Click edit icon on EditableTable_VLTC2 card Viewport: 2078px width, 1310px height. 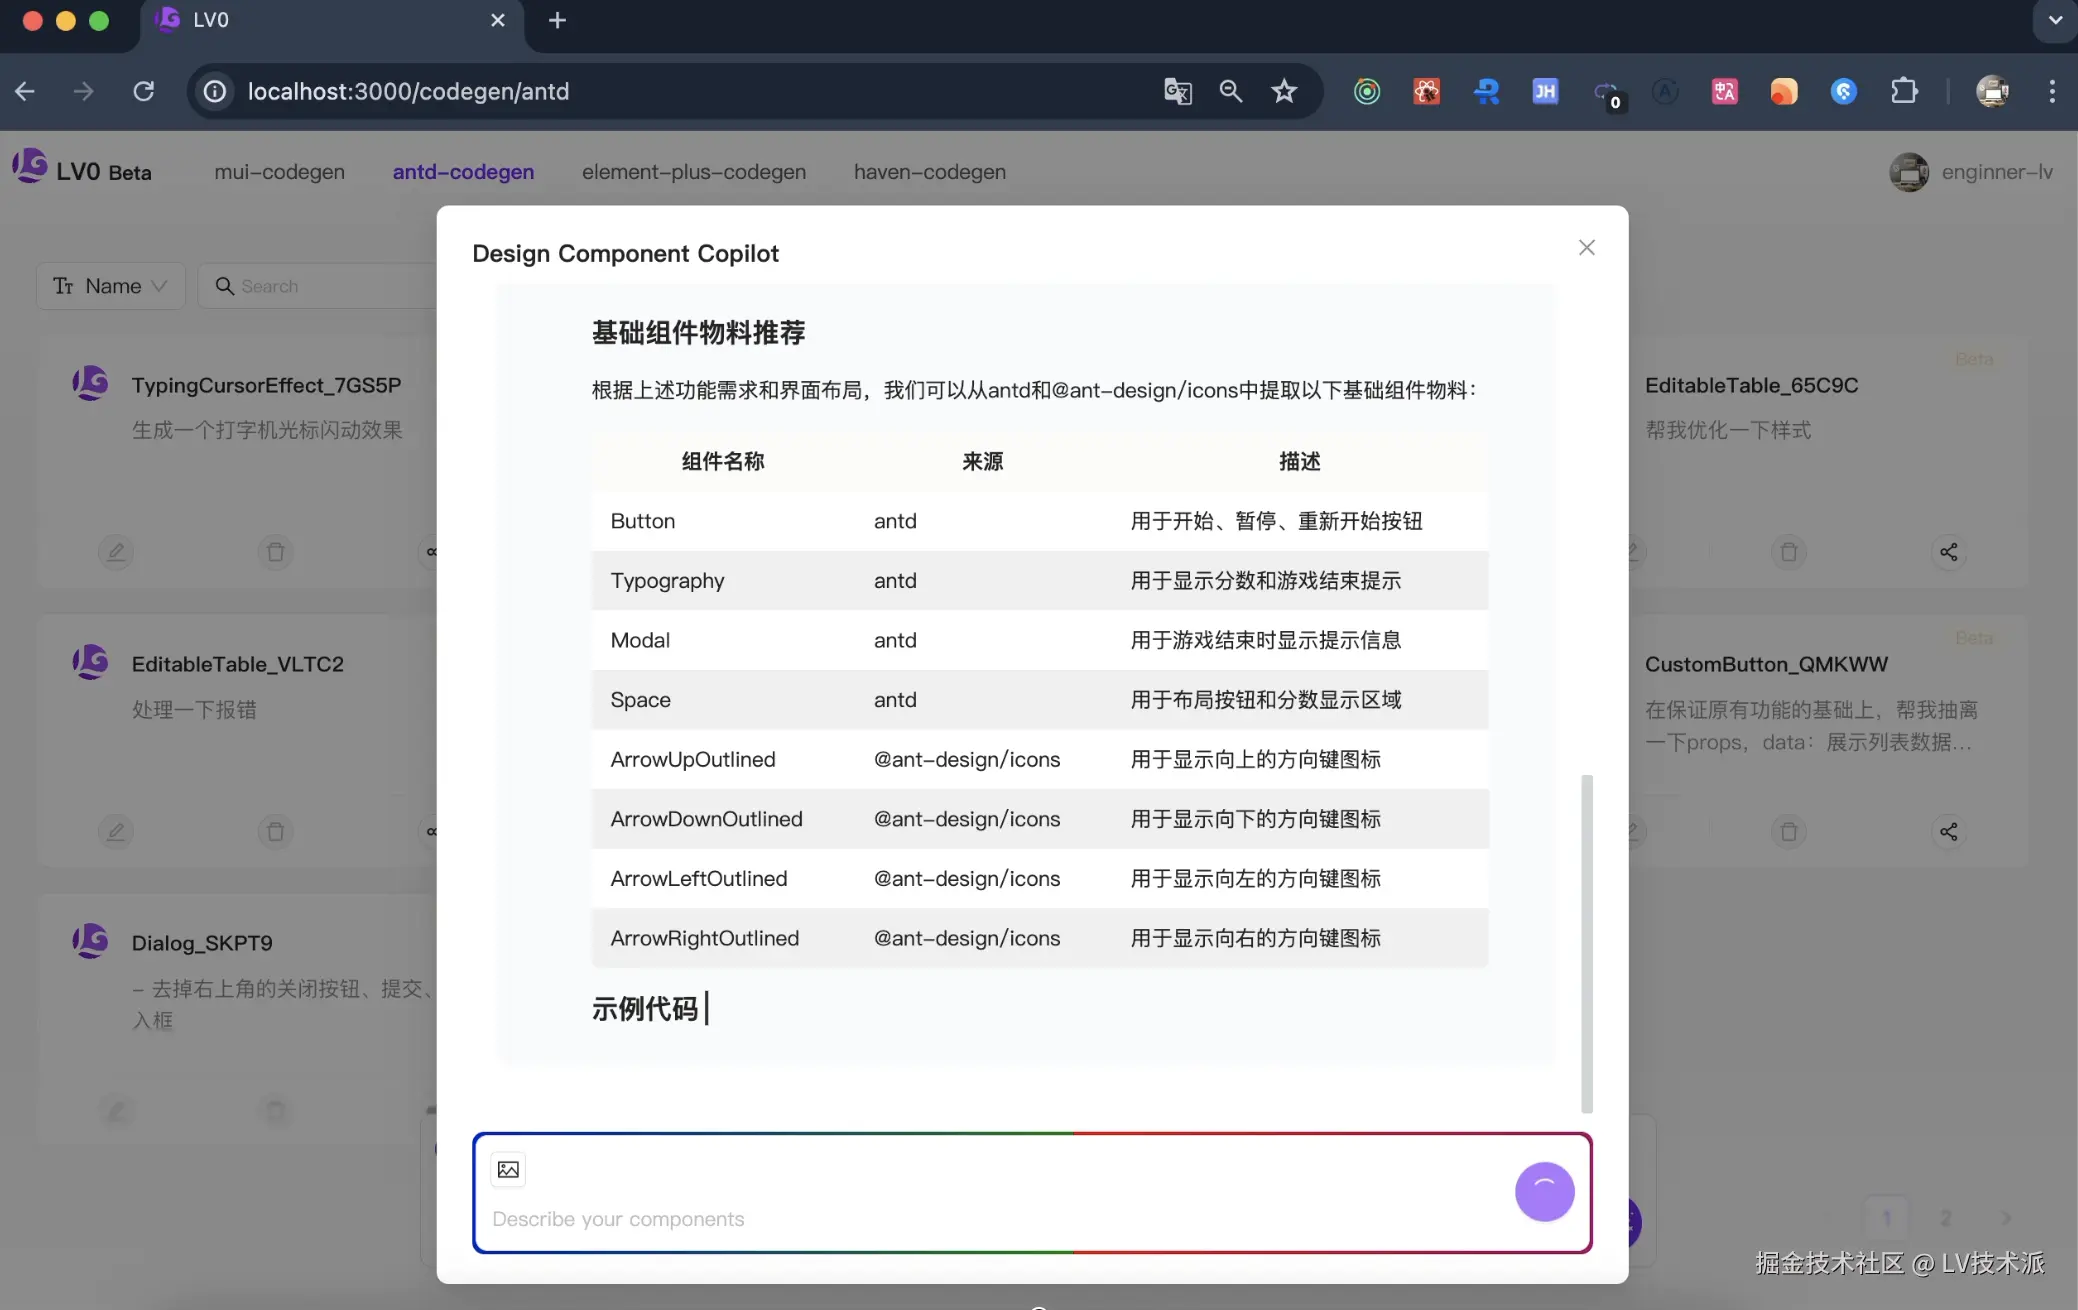click(116, 831)
